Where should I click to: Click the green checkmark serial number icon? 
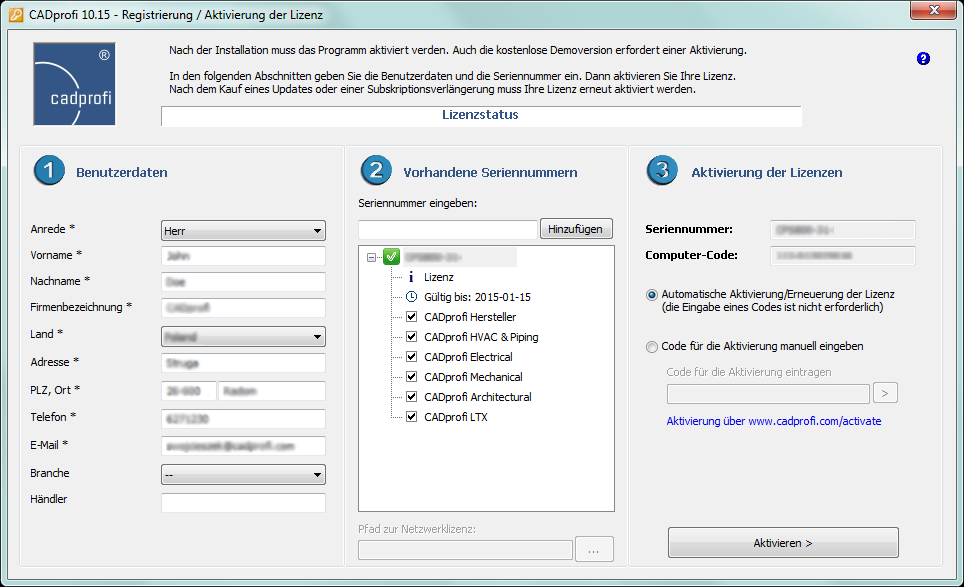click(392, 256)
